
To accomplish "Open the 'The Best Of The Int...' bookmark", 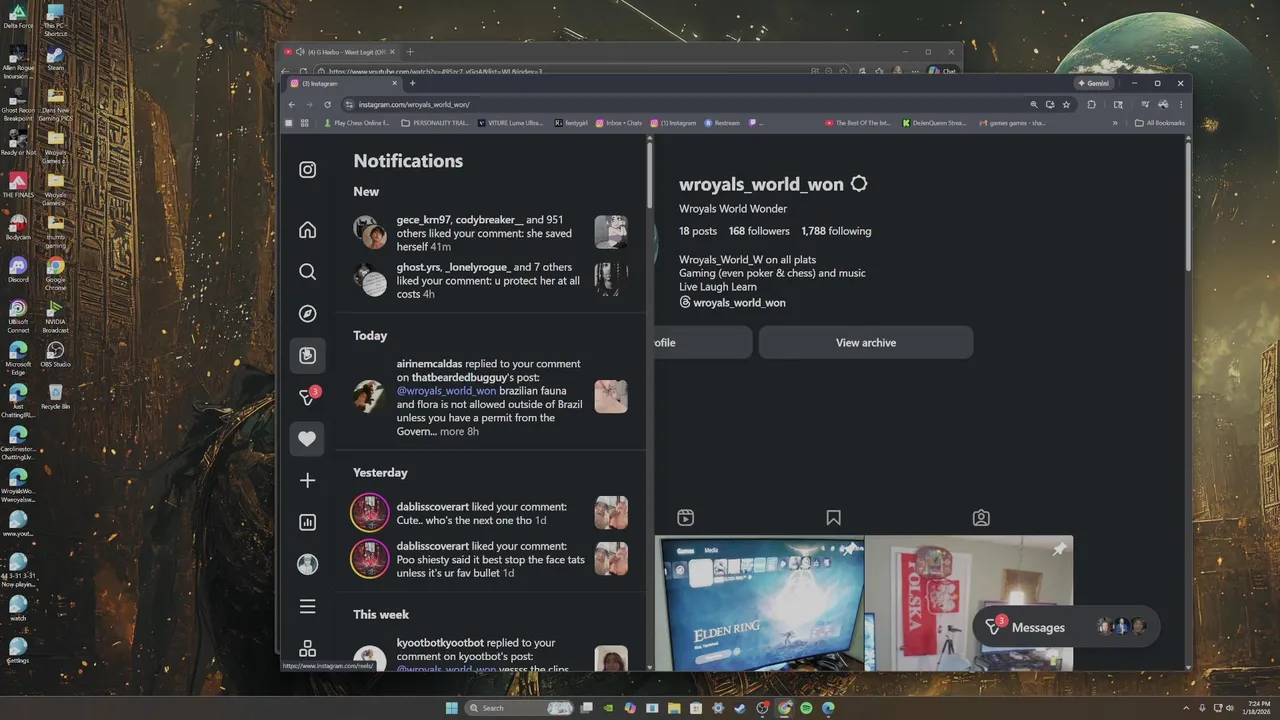I will click(x=858, y=123).
